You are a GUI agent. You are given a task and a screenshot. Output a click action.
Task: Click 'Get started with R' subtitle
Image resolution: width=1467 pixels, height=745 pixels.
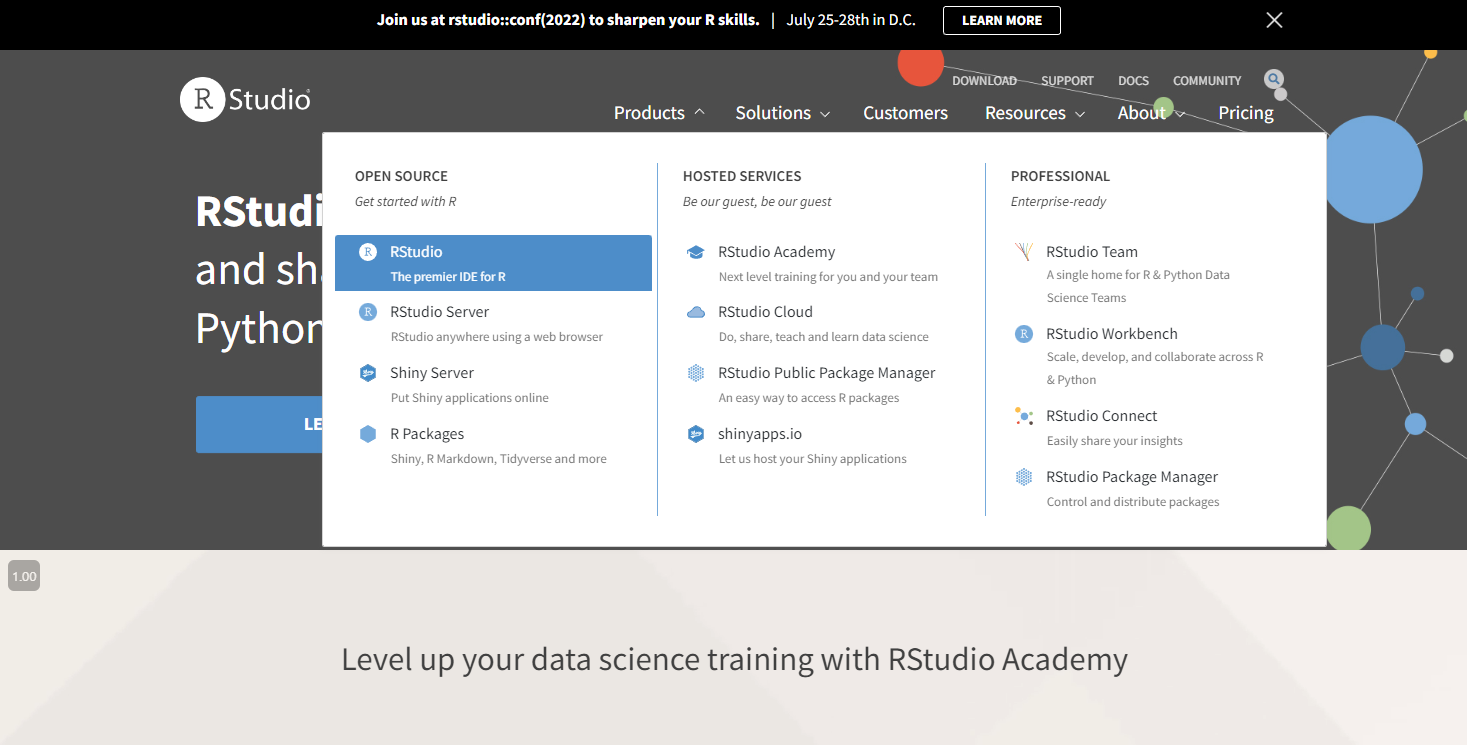coord(405,202)
